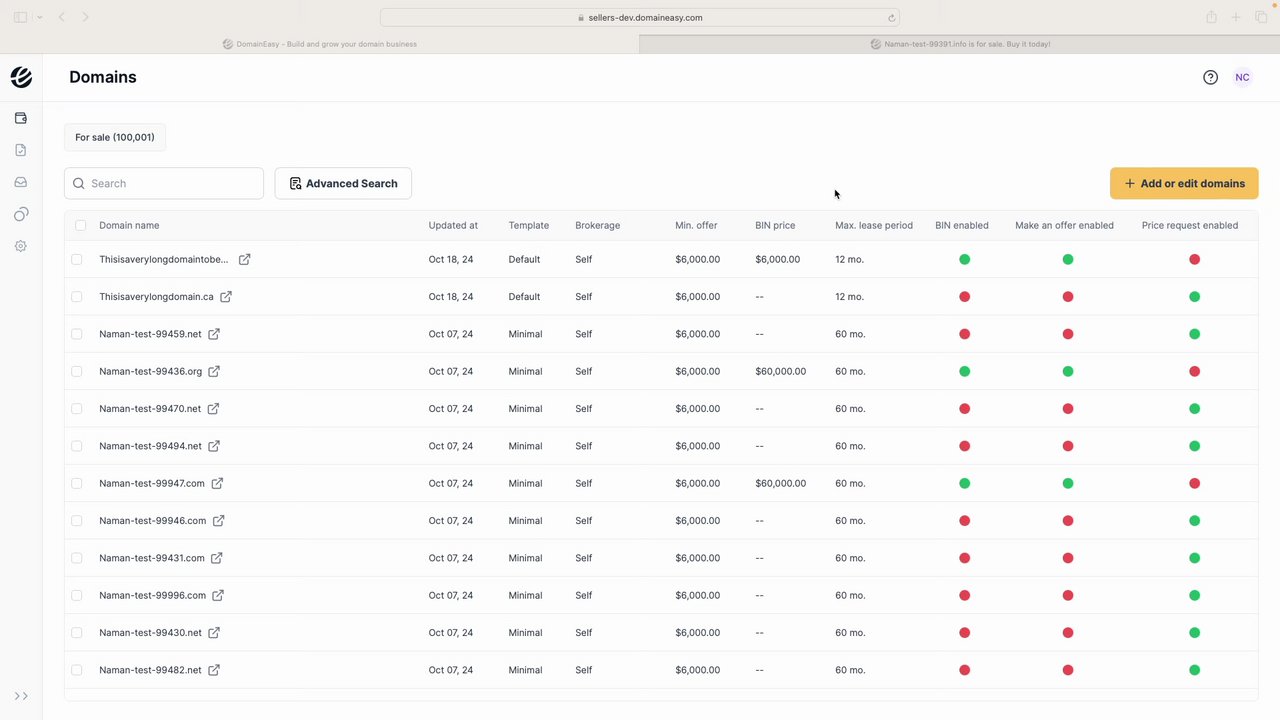Open Thisisaverylongdomain.ca domain name
1280x720 pixels.
tap(156, 297)
